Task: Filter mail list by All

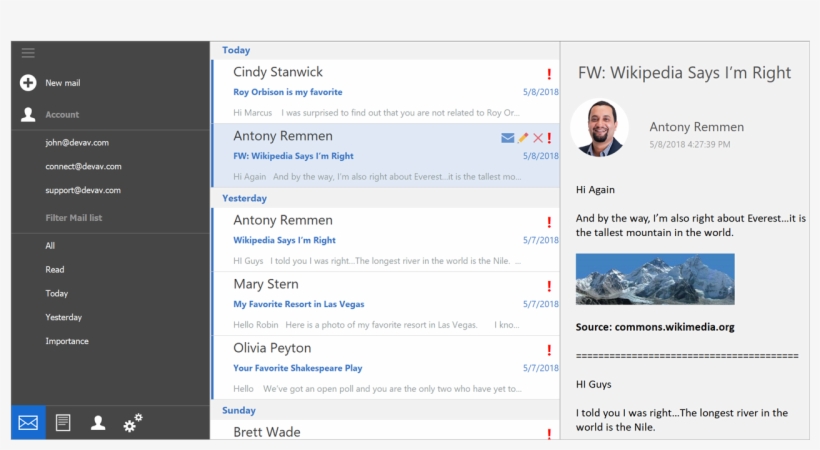Action: point(50,246)
